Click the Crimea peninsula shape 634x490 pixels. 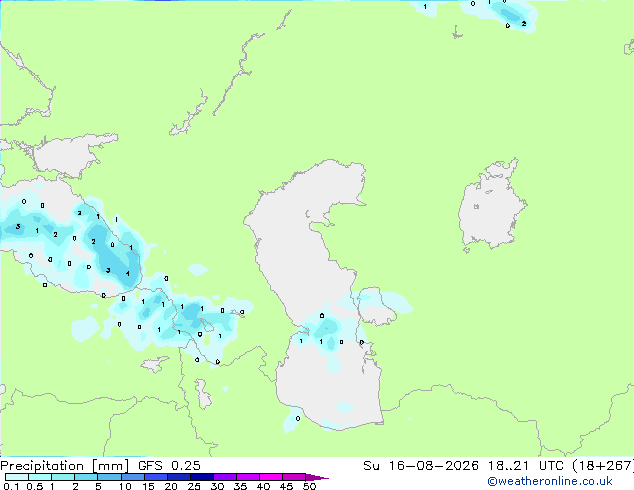pyautogui.click(x=73, y=156)
